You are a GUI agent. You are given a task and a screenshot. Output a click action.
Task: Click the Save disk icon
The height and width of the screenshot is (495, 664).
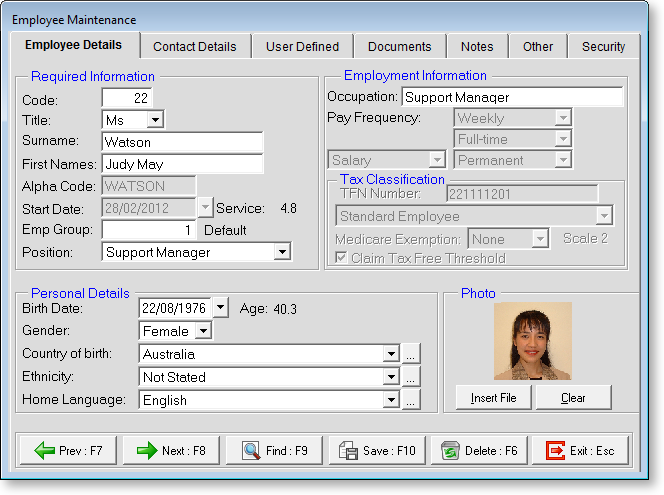click(x=348, y=451)
